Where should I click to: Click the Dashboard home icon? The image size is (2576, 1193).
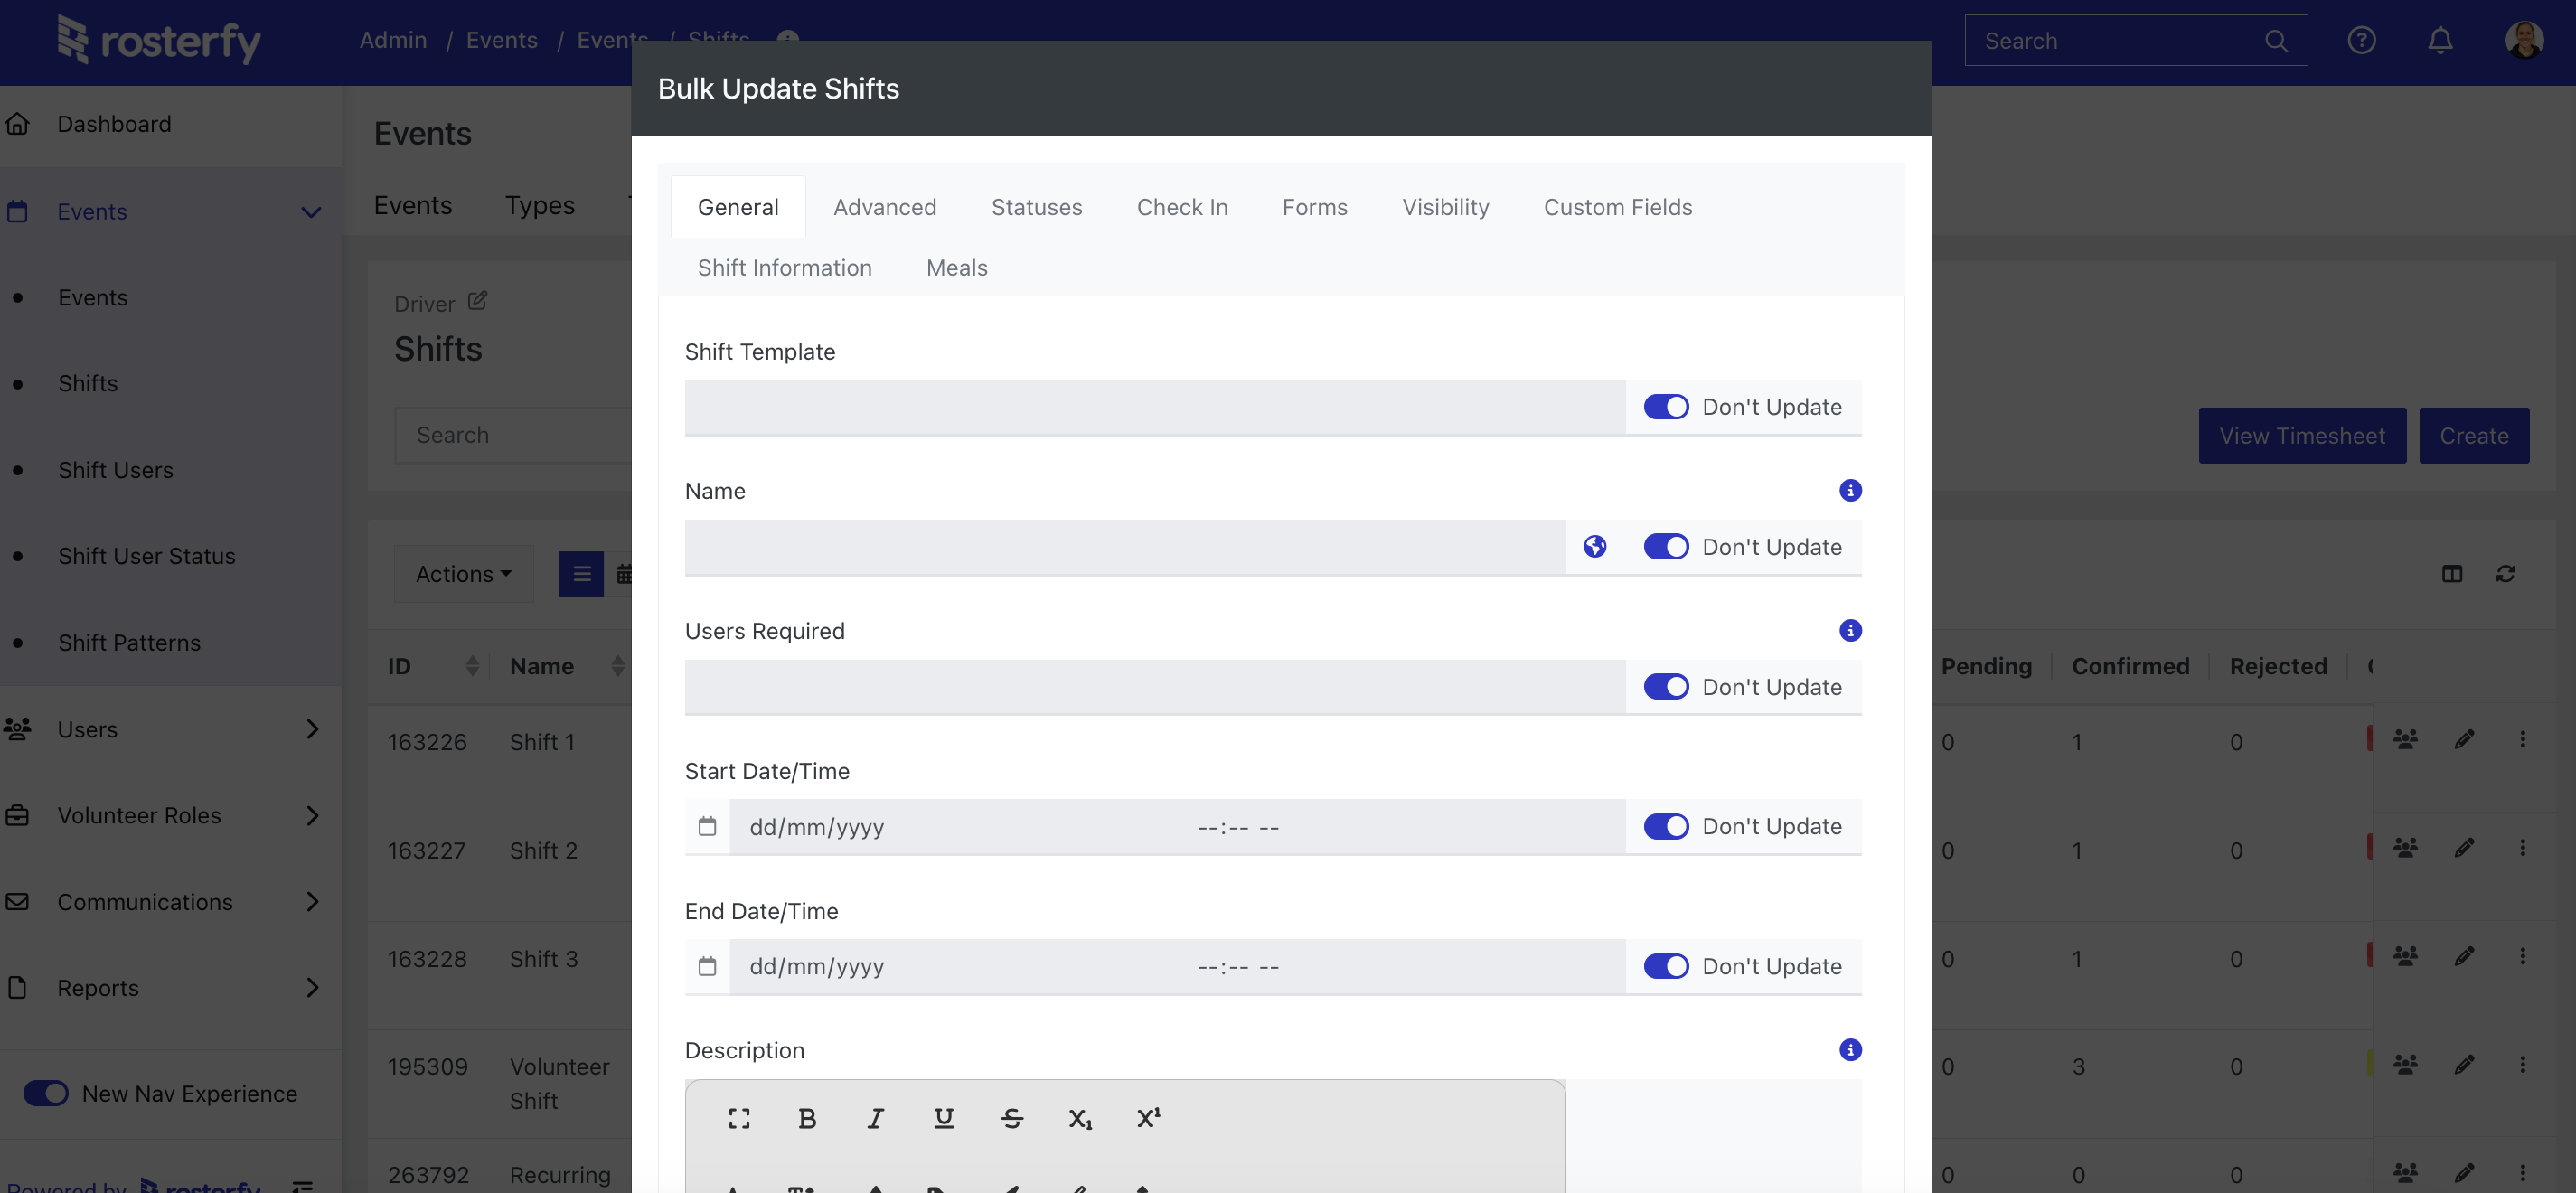(17, 124)
